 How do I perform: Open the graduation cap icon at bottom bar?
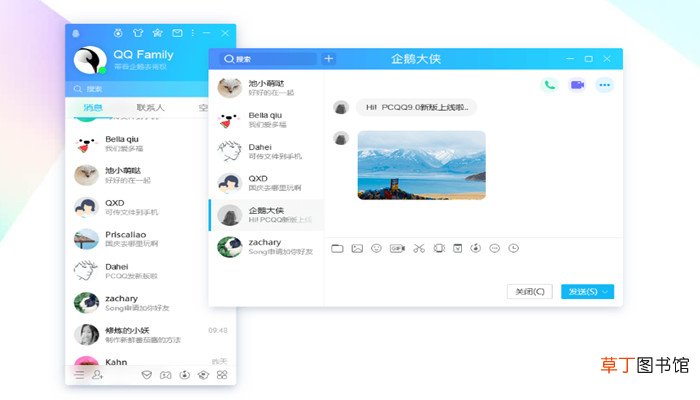204,375
